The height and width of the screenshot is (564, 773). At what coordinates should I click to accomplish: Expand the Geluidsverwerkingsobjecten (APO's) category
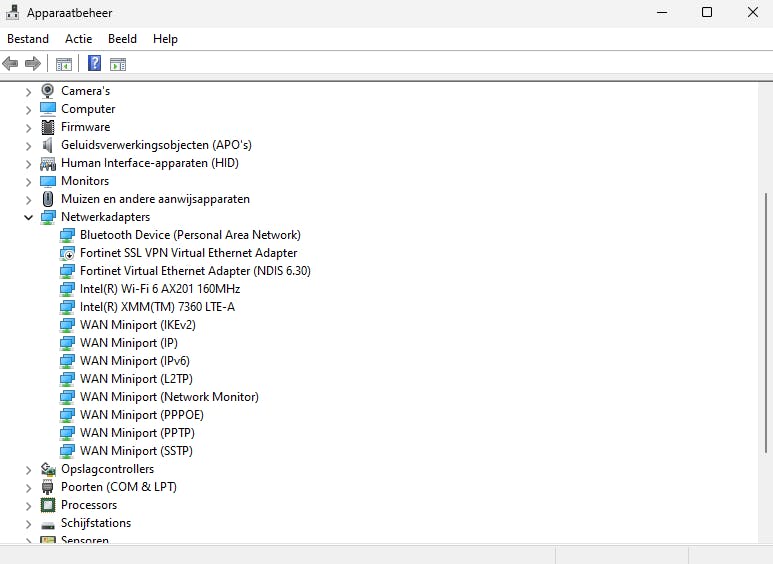point(29,145)
